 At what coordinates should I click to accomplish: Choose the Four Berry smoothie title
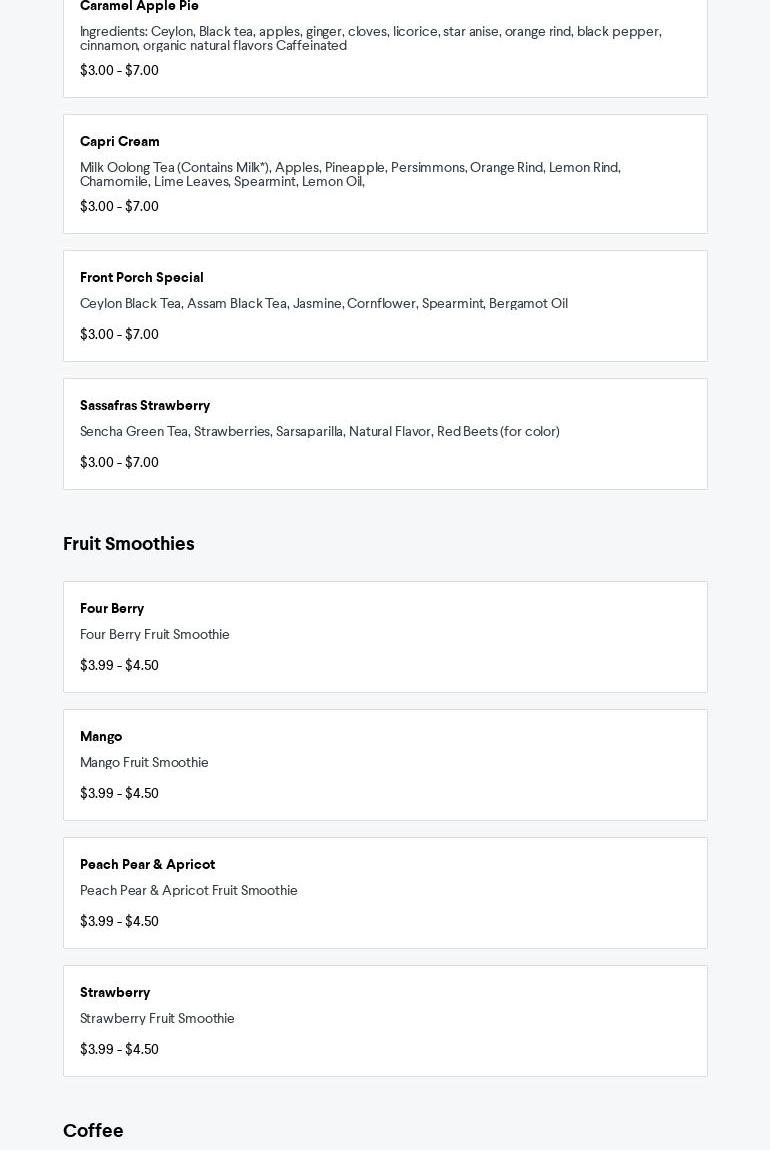pos(112,609)
